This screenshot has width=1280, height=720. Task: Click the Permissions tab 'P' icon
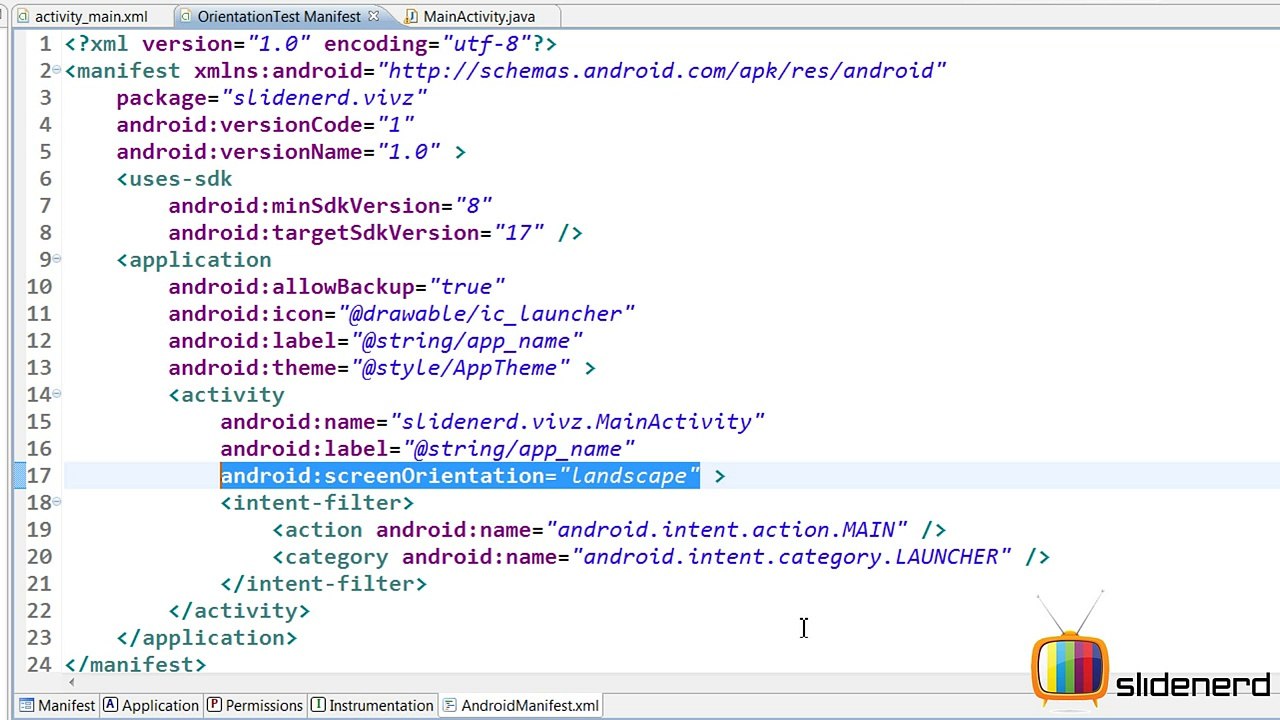(x=214, y=705)
